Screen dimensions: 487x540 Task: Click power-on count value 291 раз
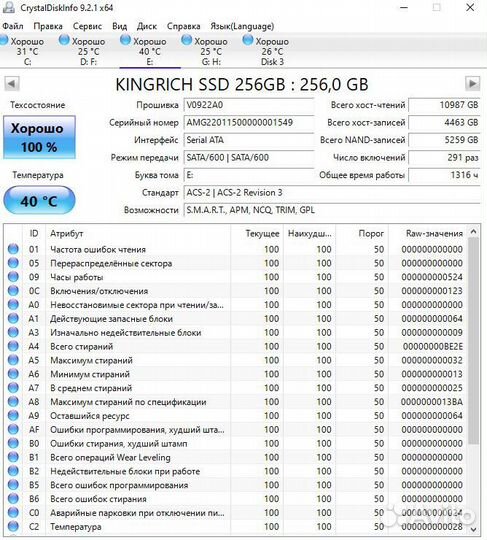444,157
